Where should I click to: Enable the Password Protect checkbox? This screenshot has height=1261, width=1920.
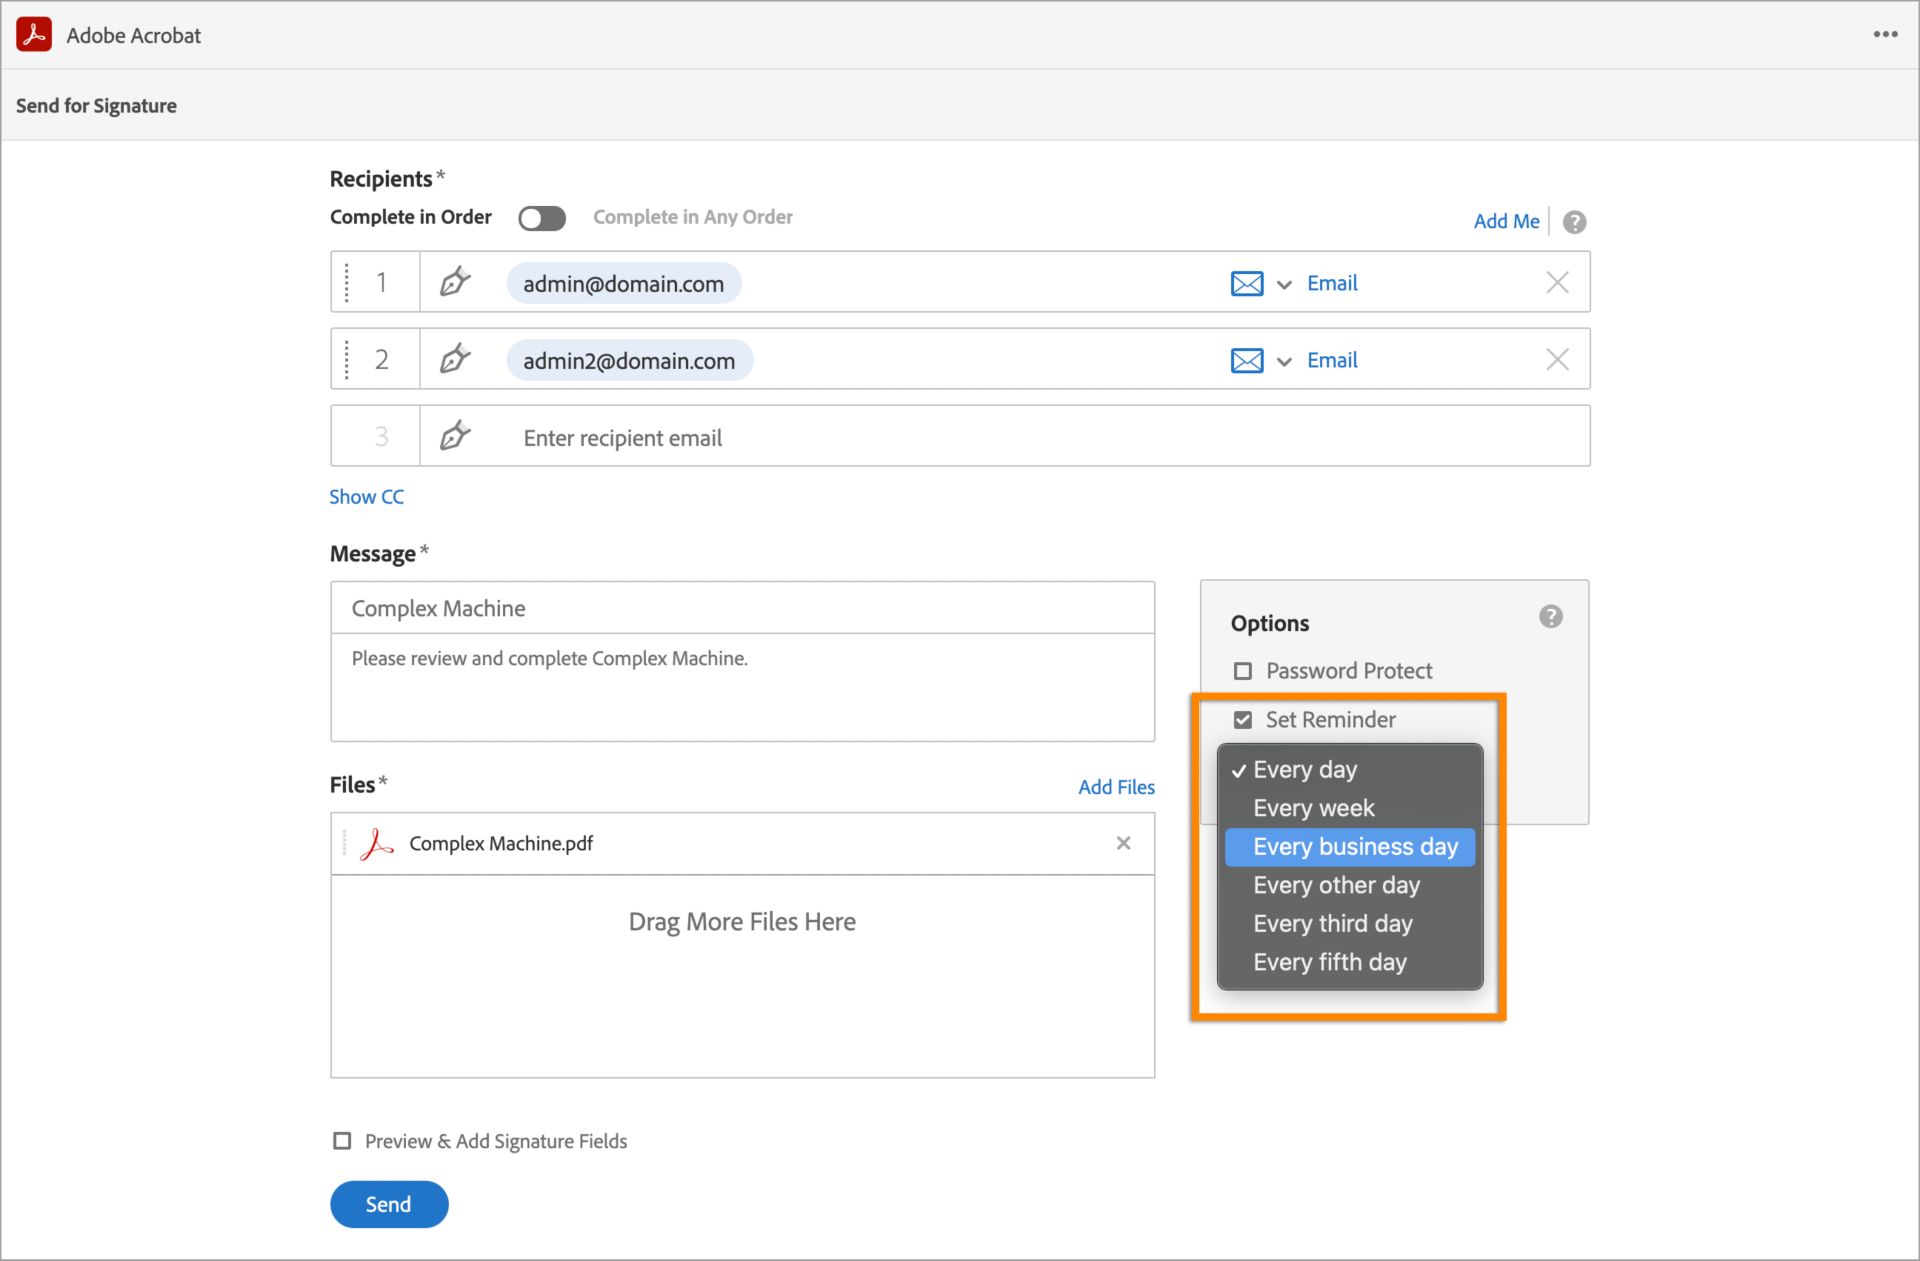coord(1241,670)
